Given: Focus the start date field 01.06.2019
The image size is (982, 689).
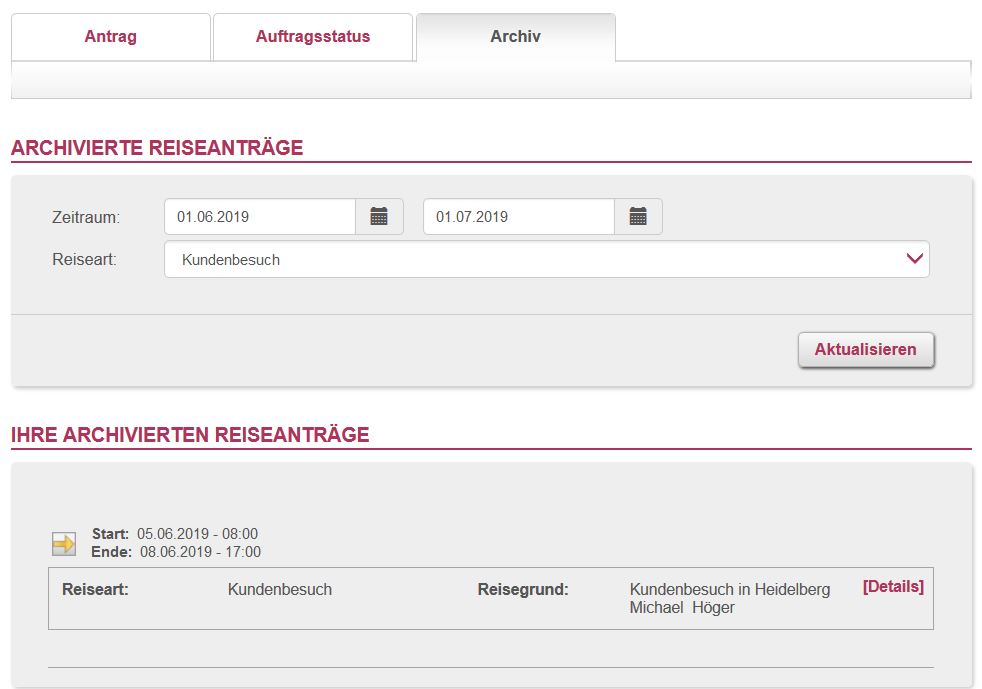Looking at the screenshot, I should pos(260,217).
